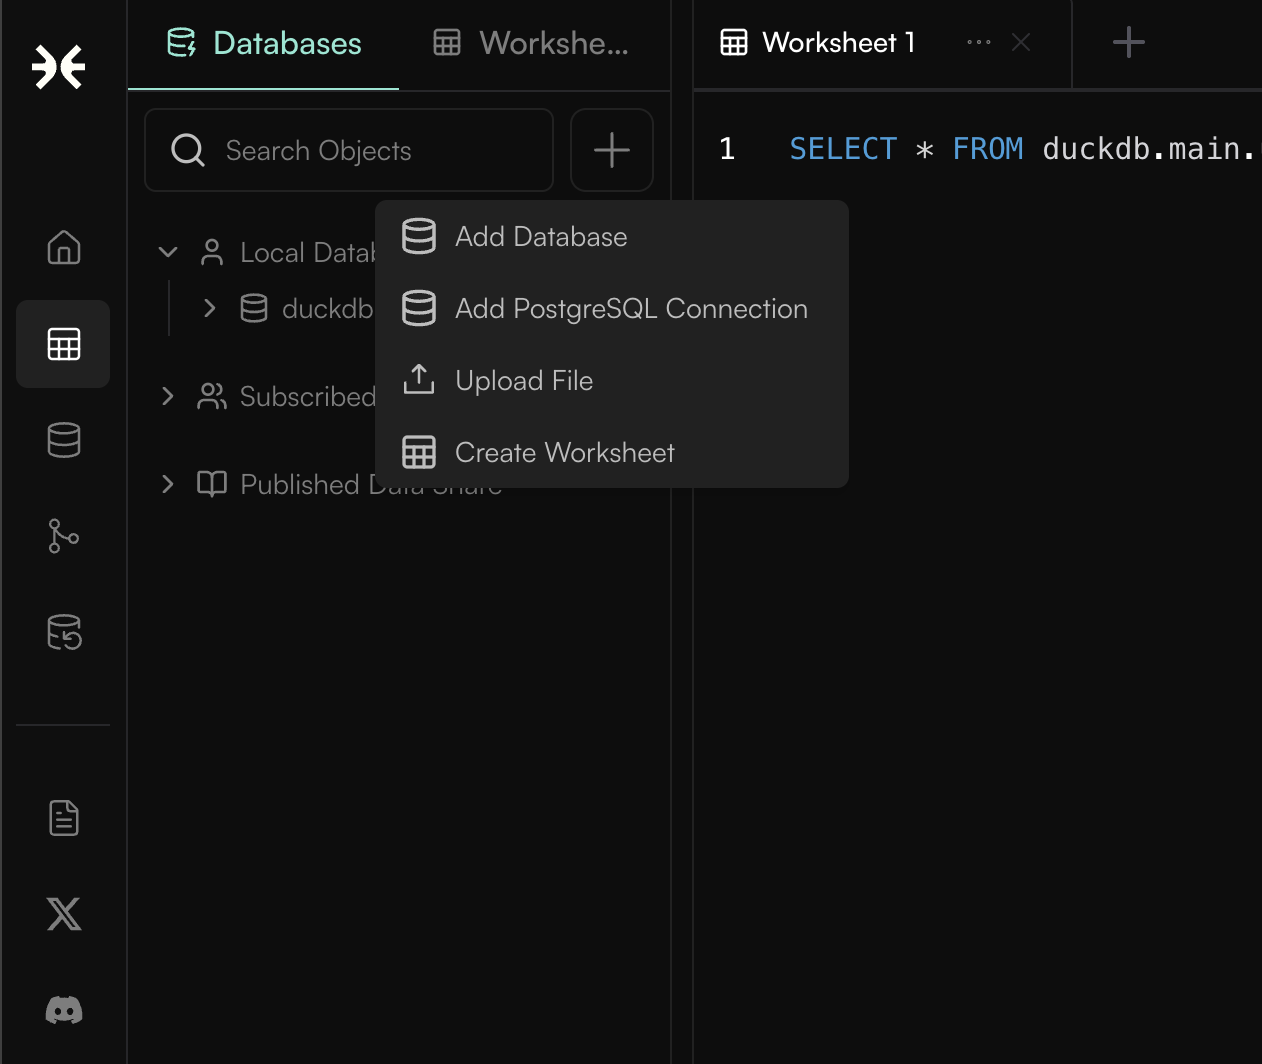Image resolution: width=1262 pixels, height=1064 pixels.
Task: Open the Discord icon
Action: 64,1010
